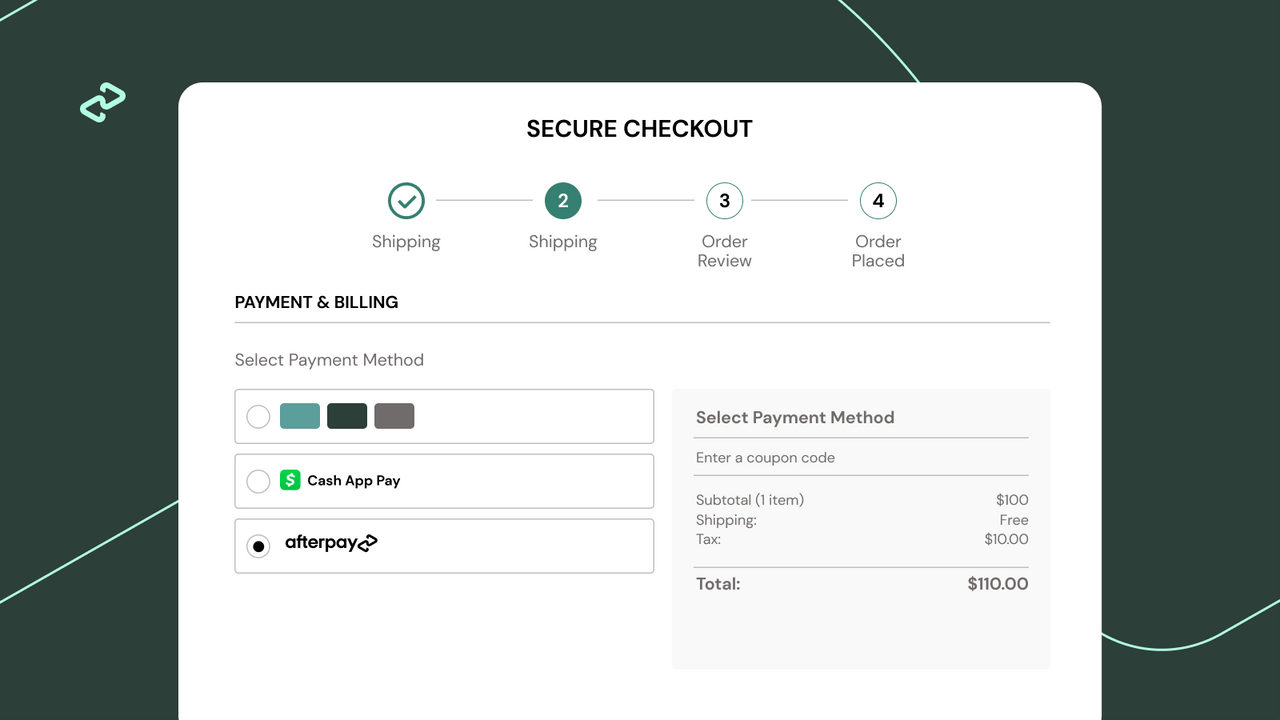This screenshot has height=720, width=1280.
Task: Select the Cash App Pay dollar logo icon
Action: tap(290, 480)
